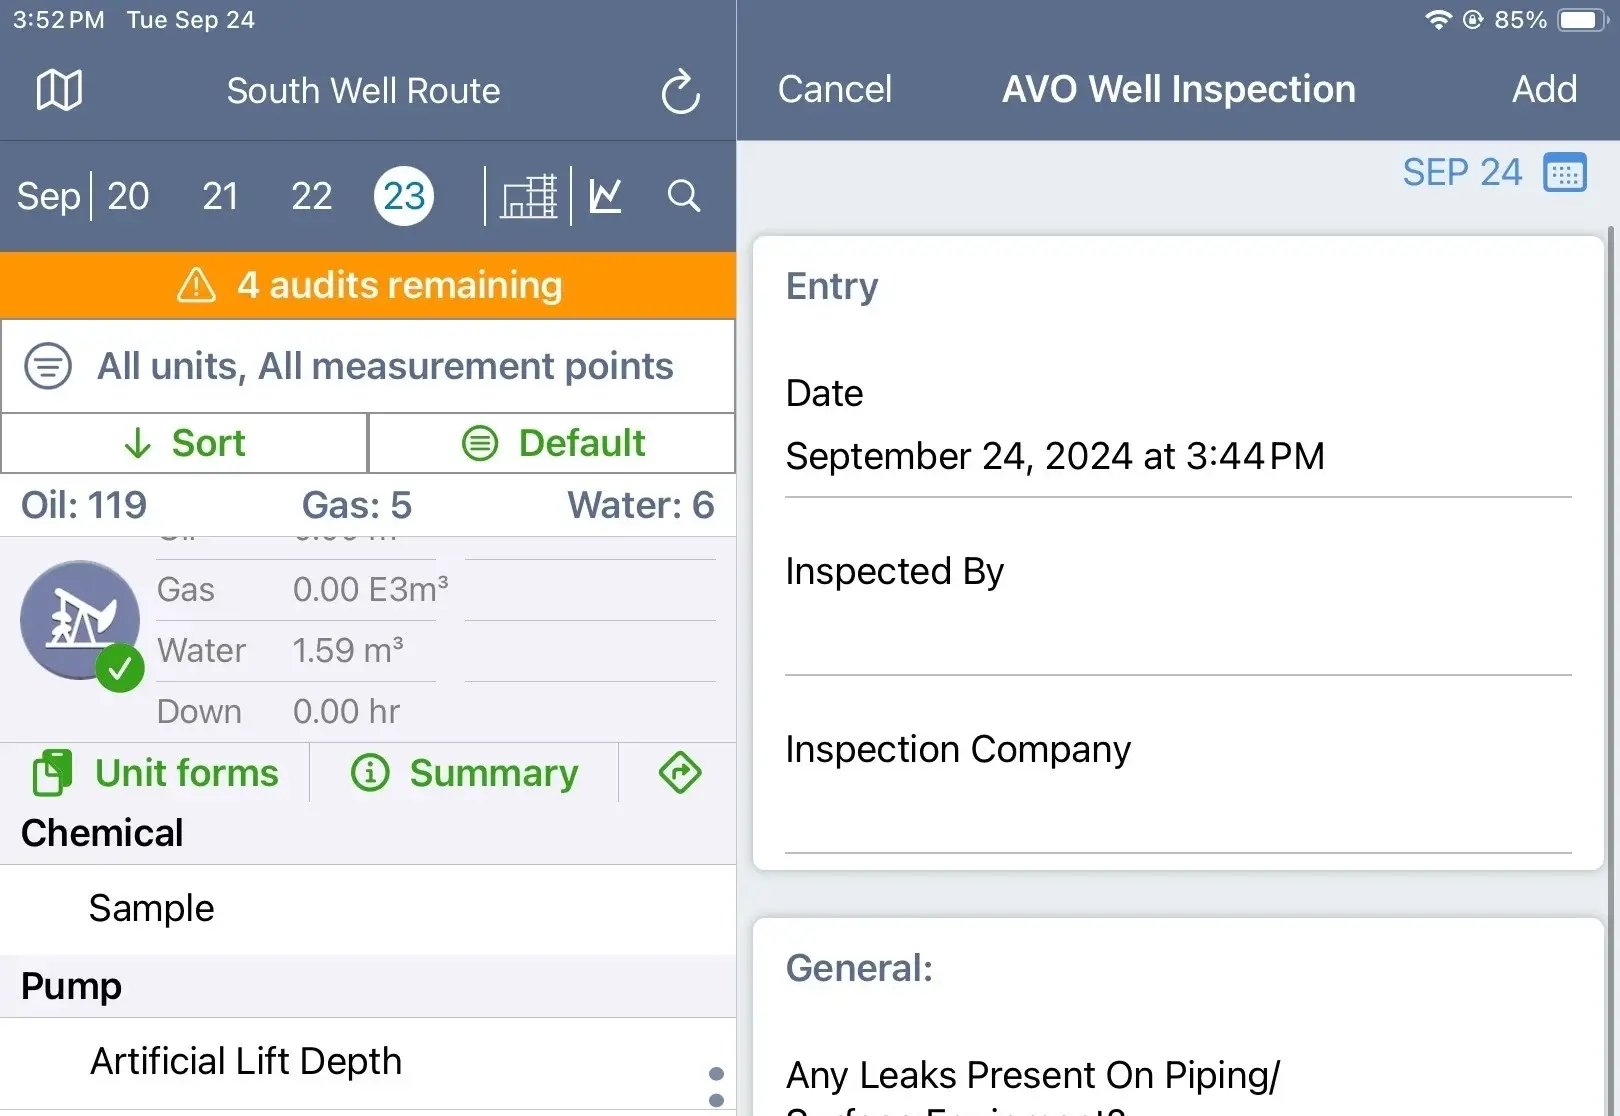The width and height of the screenshot is (1620, 1116).
Task: Open the calendar icon next to SEP 24
Action: [x=1565, y=172]
